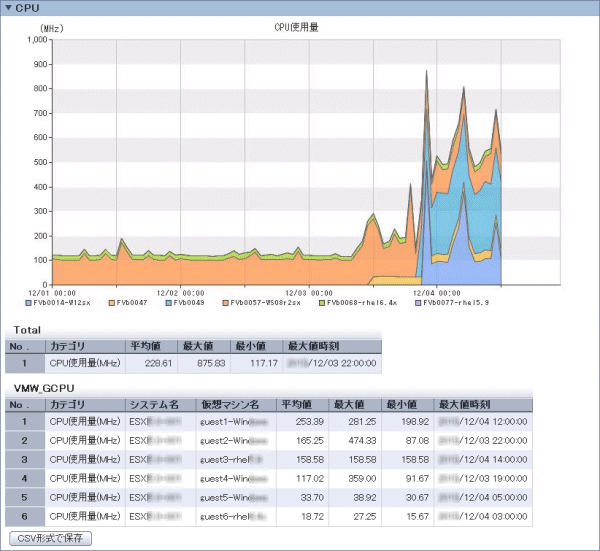Click the FVb0049 legend swatch

pyautogui.click(x=170, y=300)
